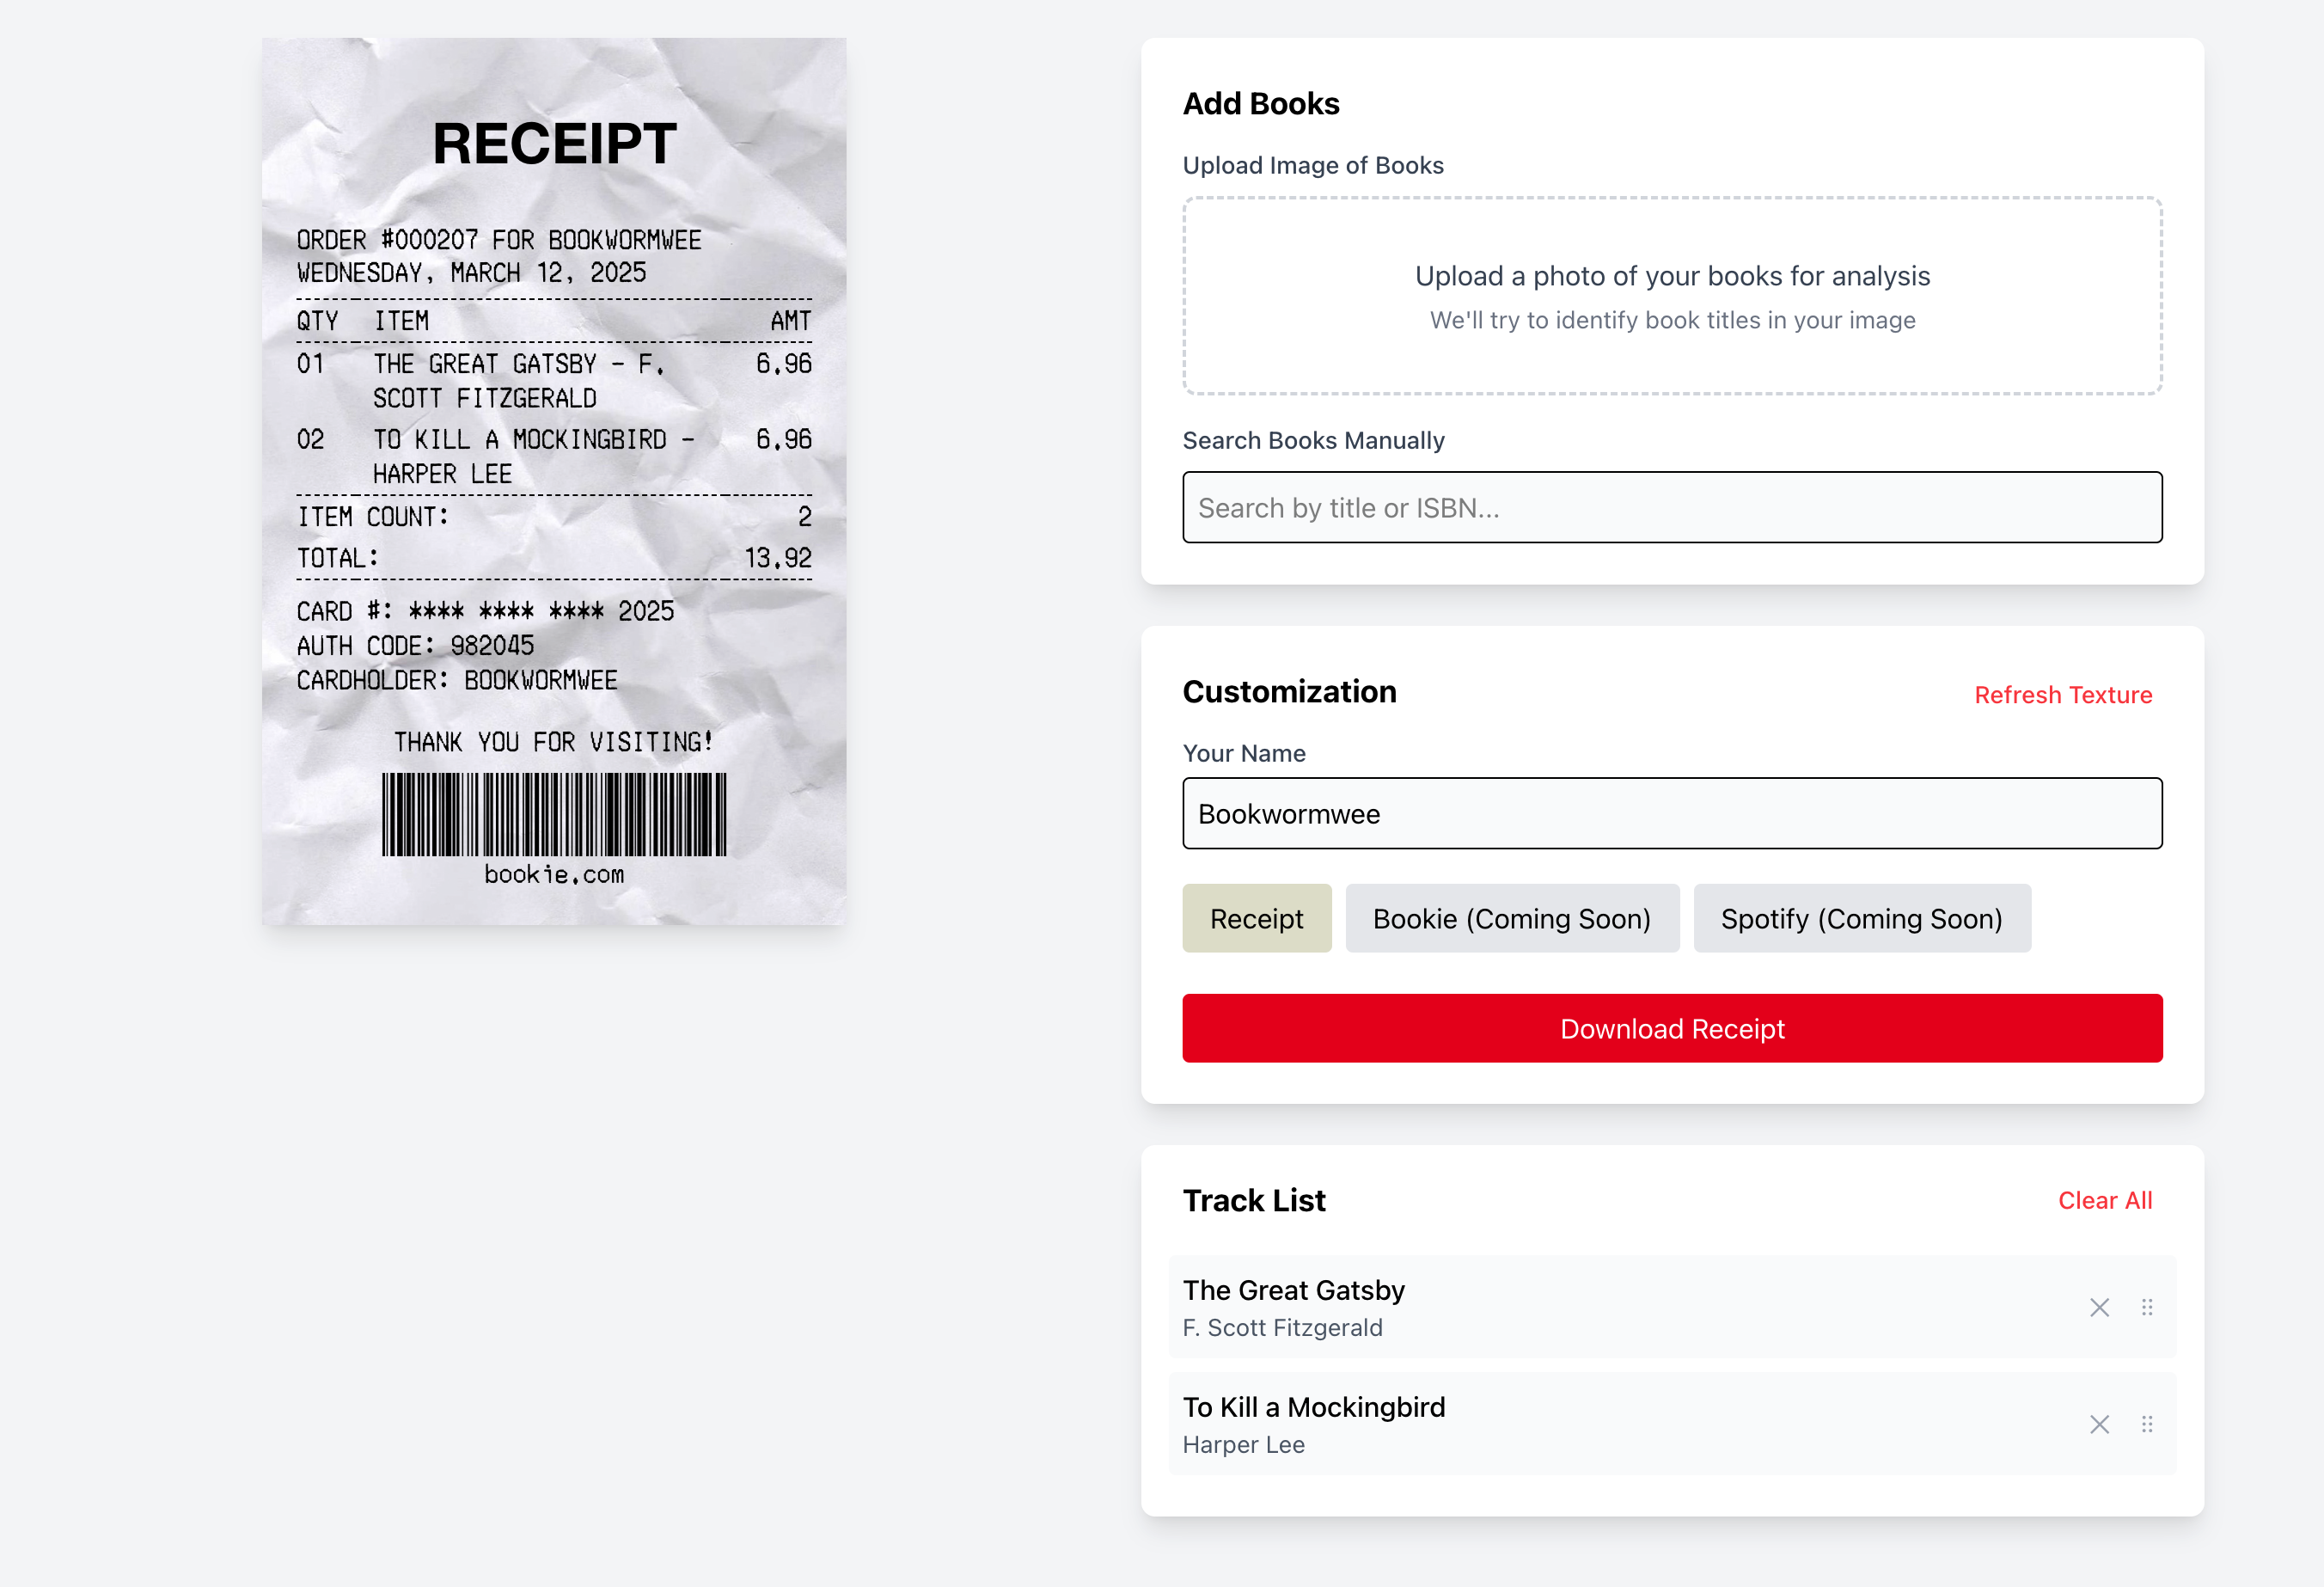
Task: Click bookie.com text on the receipt
Action: [x=554, y=875]
